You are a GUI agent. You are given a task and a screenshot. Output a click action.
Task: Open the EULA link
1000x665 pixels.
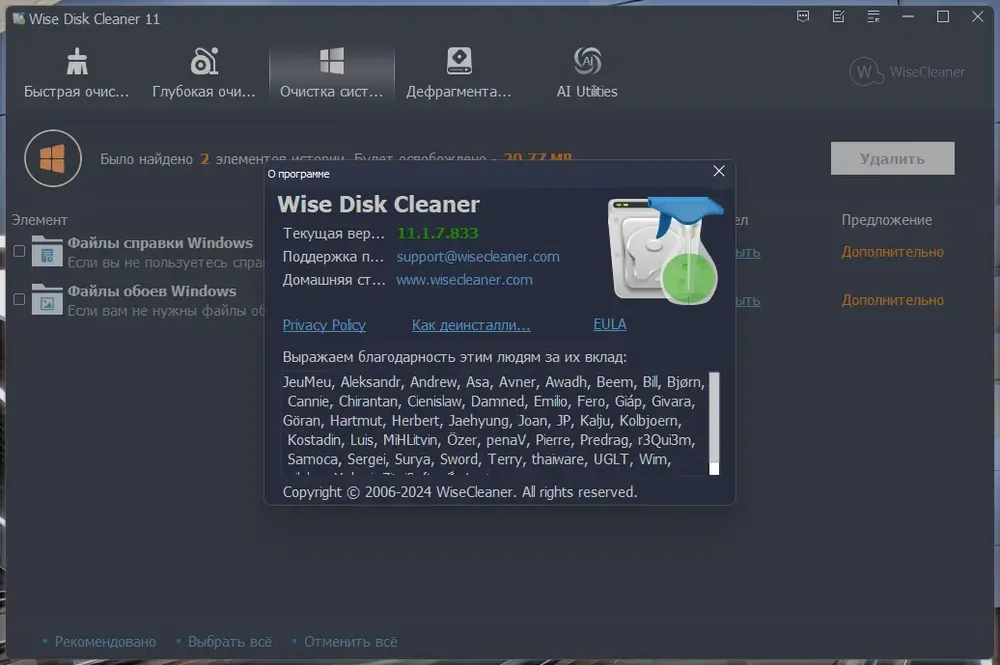609,325
